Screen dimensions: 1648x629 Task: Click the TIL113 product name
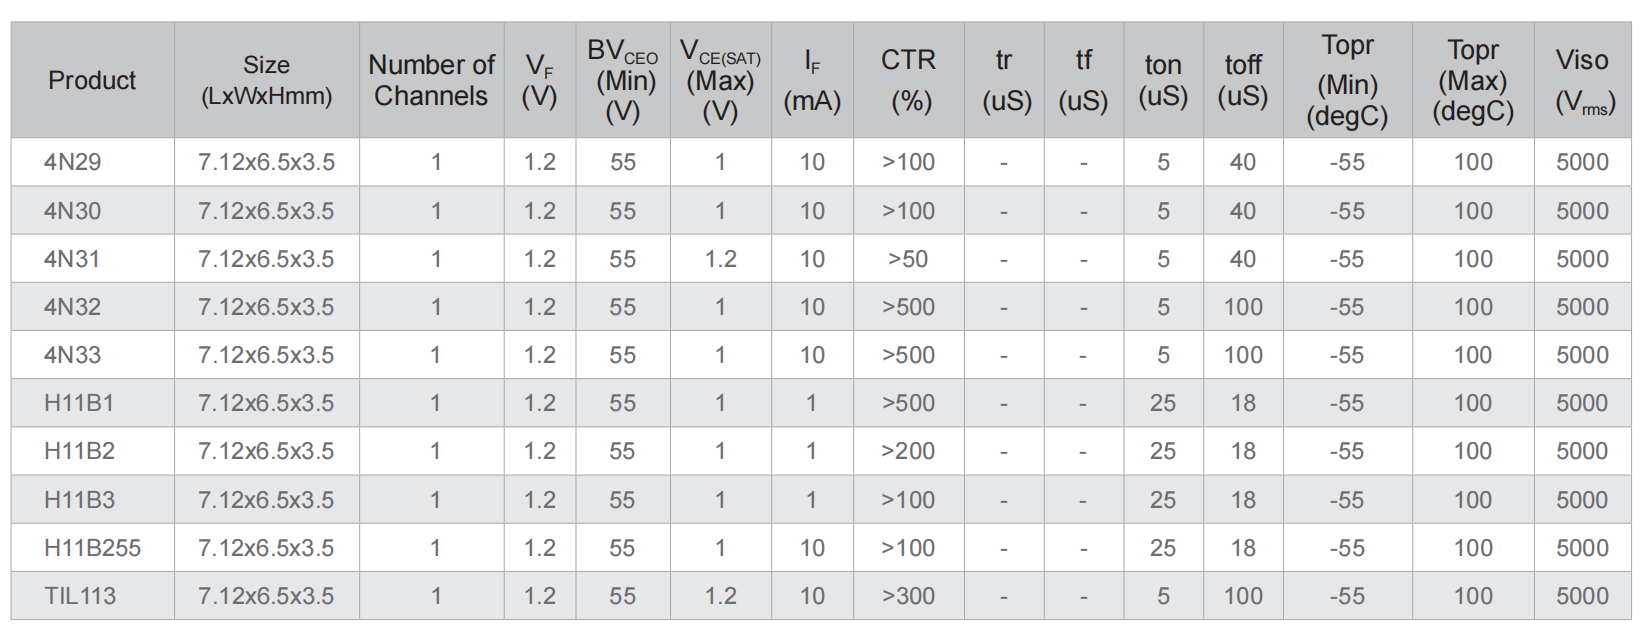click(x=80, y=596)
